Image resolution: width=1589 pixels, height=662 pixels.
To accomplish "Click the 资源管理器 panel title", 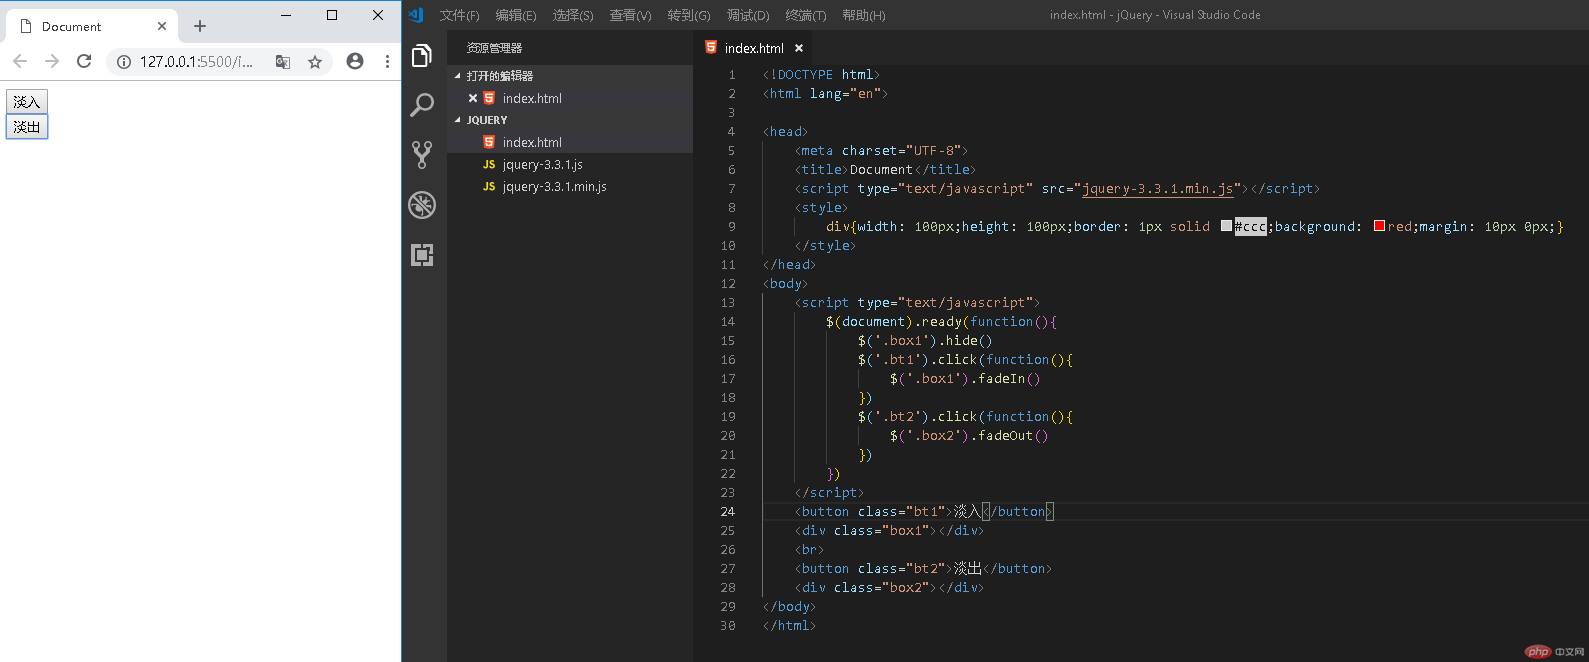I will point(494,48).
